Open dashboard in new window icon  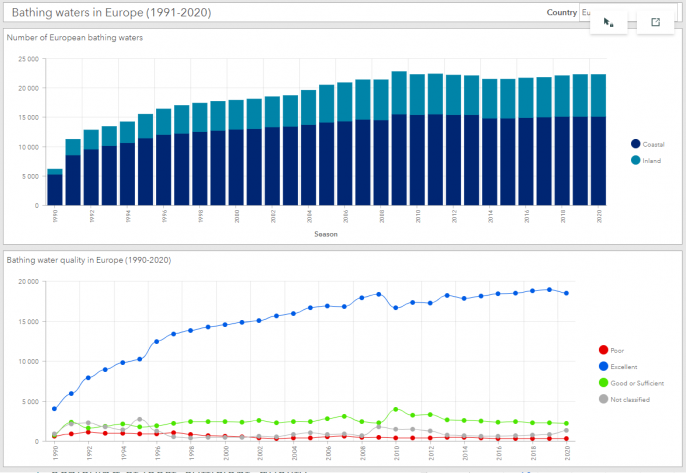655,21
